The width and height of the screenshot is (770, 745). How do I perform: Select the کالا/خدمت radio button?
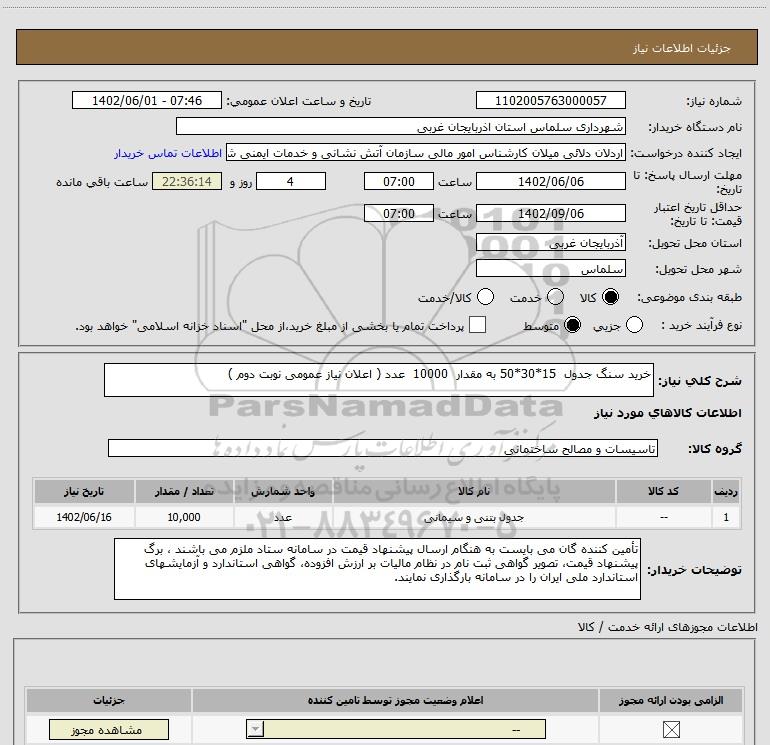[x=486, y=297]
